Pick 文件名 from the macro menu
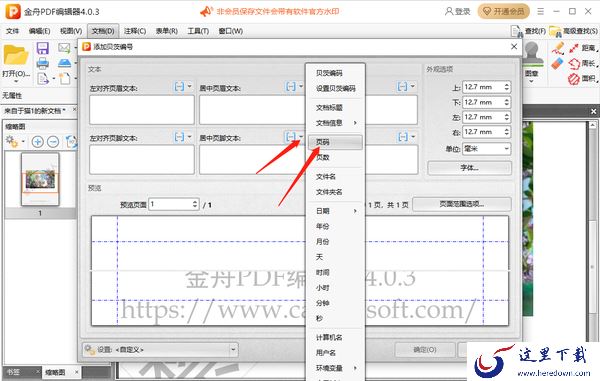 point(335,176)
